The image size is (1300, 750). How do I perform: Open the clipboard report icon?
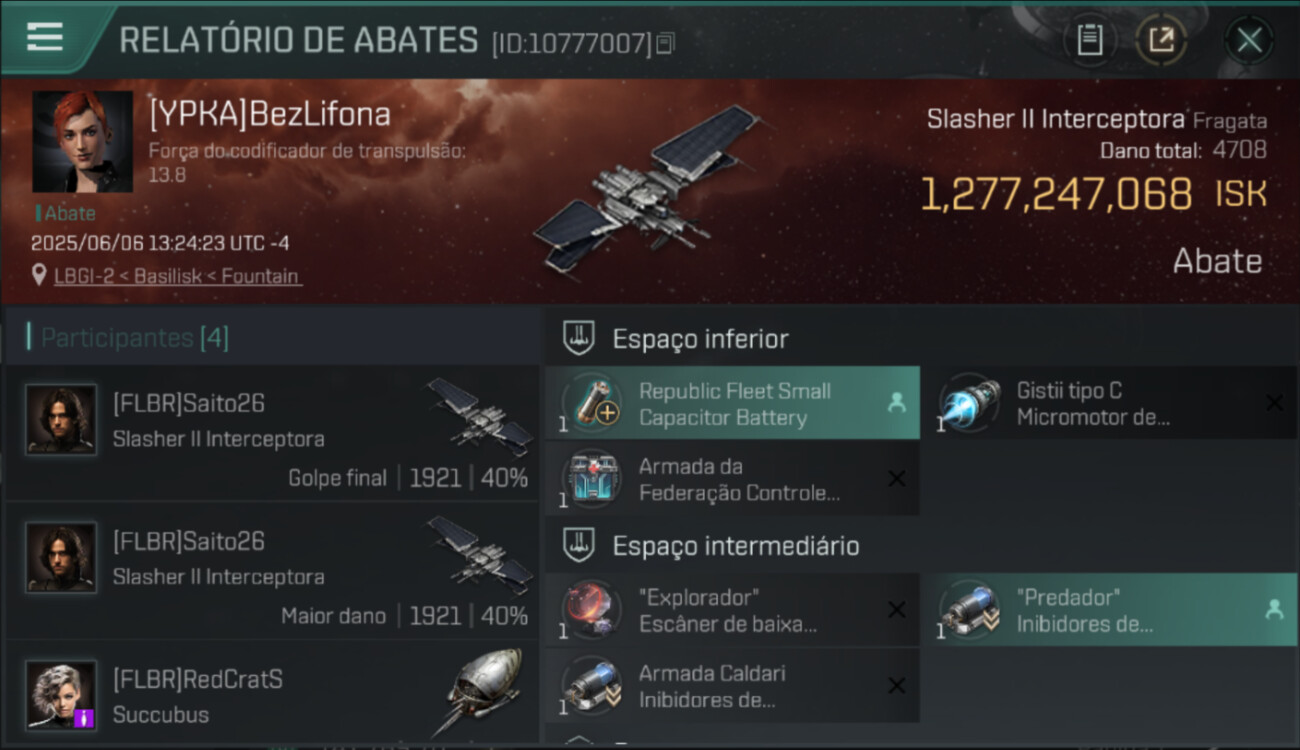point(1089,40)
